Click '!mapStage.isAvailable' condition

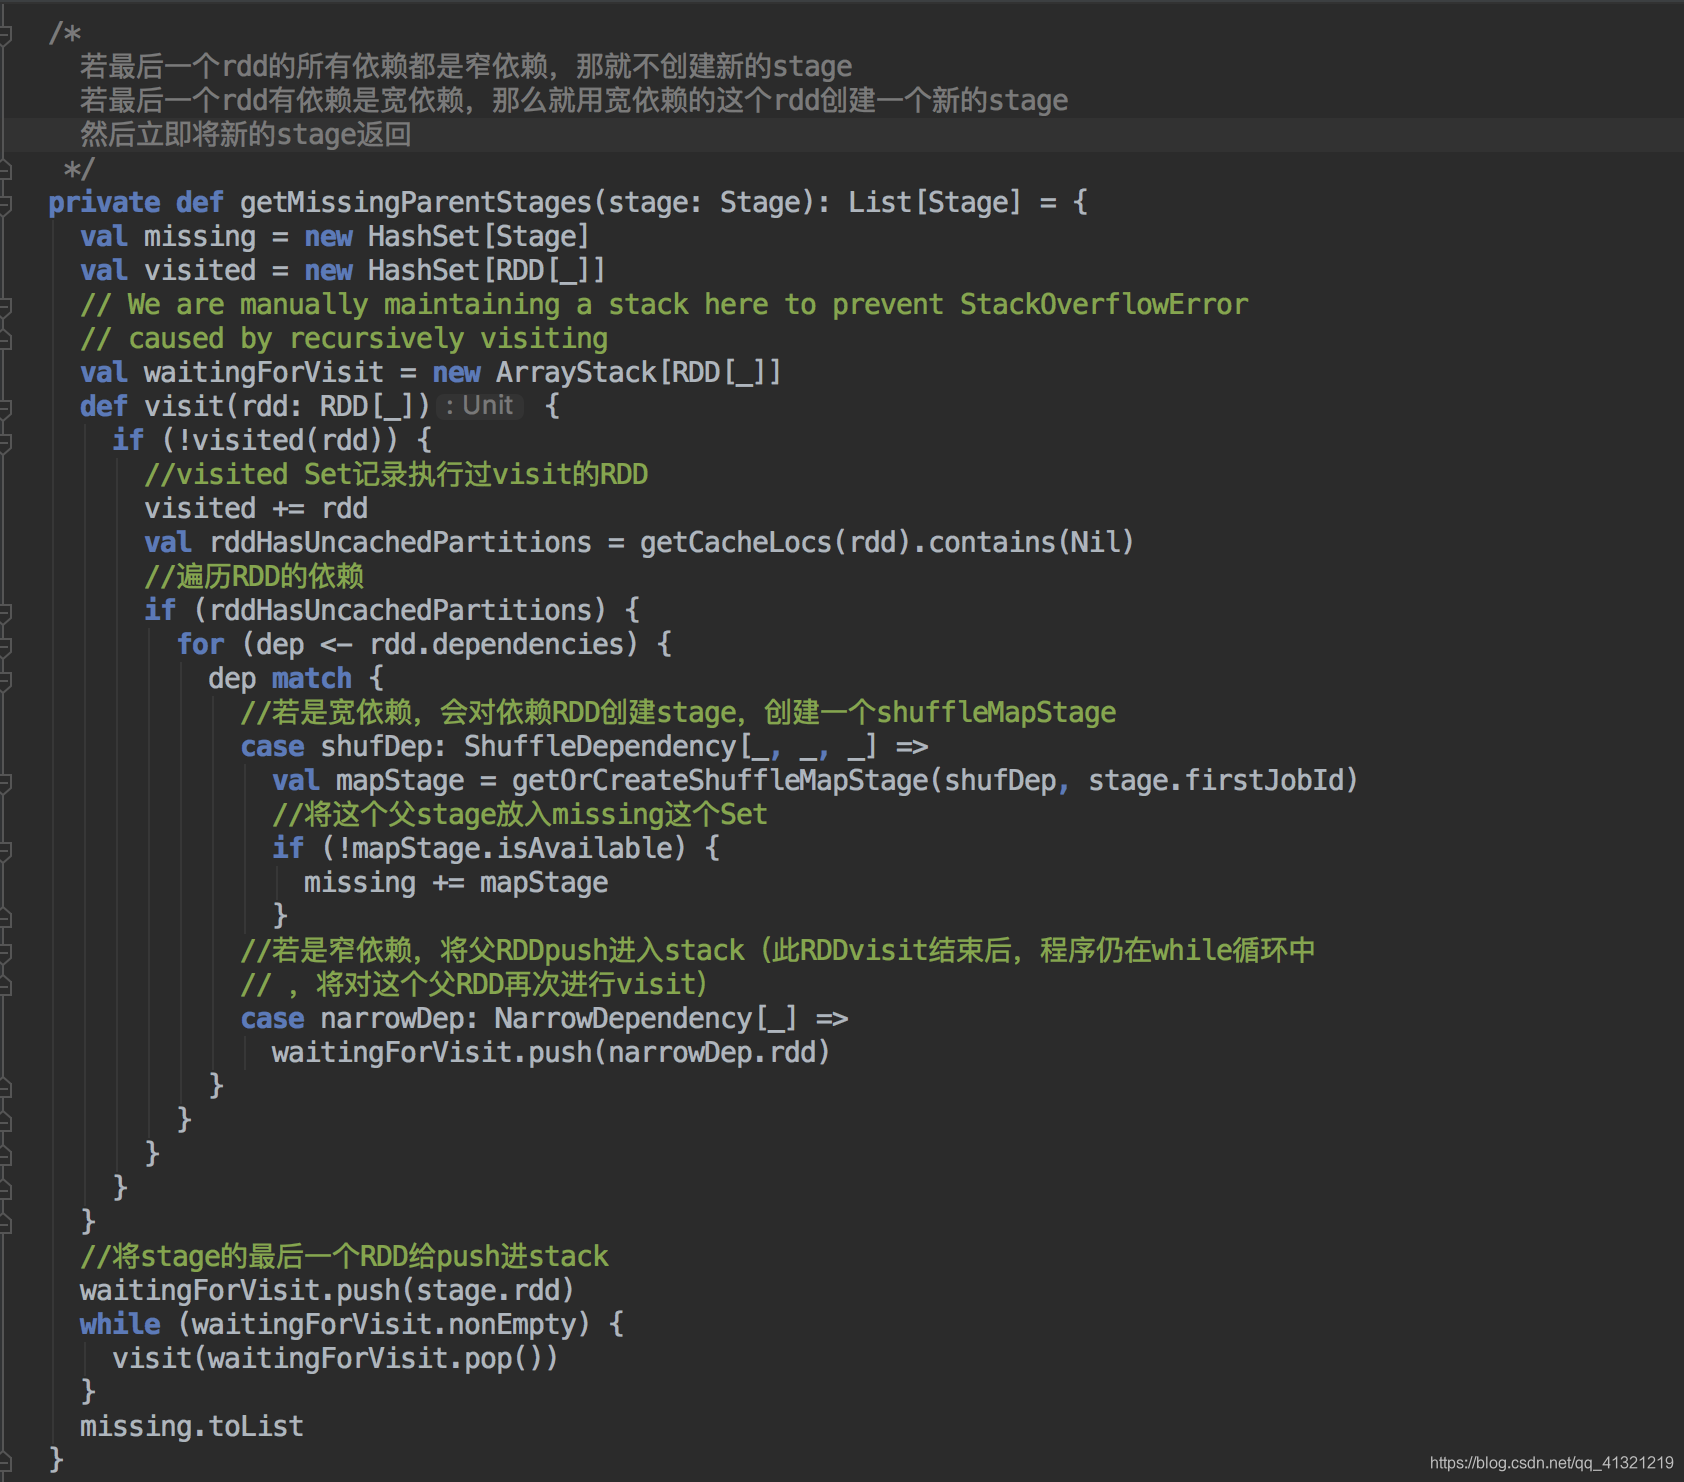(504, 849)
